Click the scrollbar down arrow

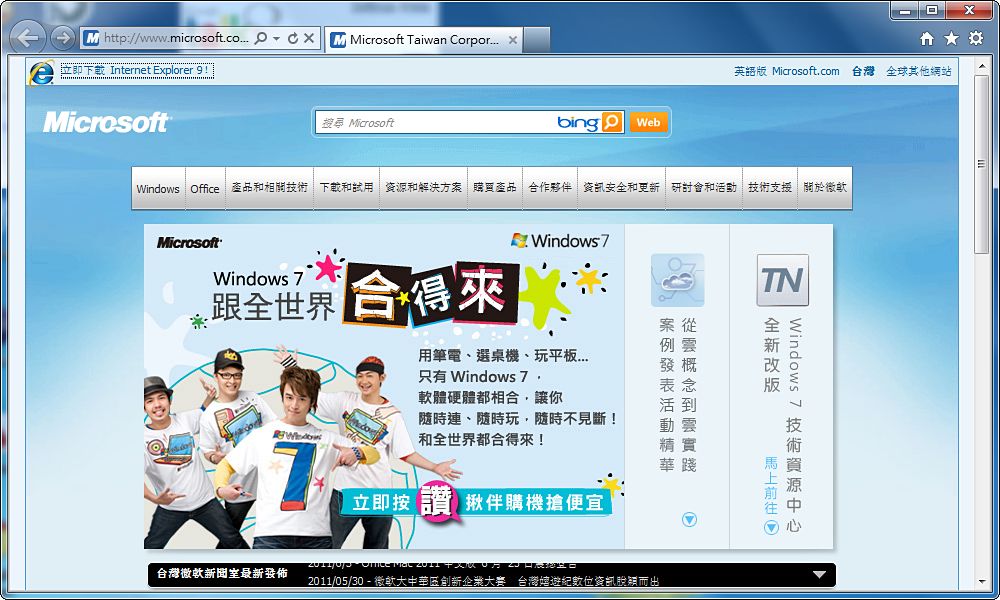click(982, 582)
